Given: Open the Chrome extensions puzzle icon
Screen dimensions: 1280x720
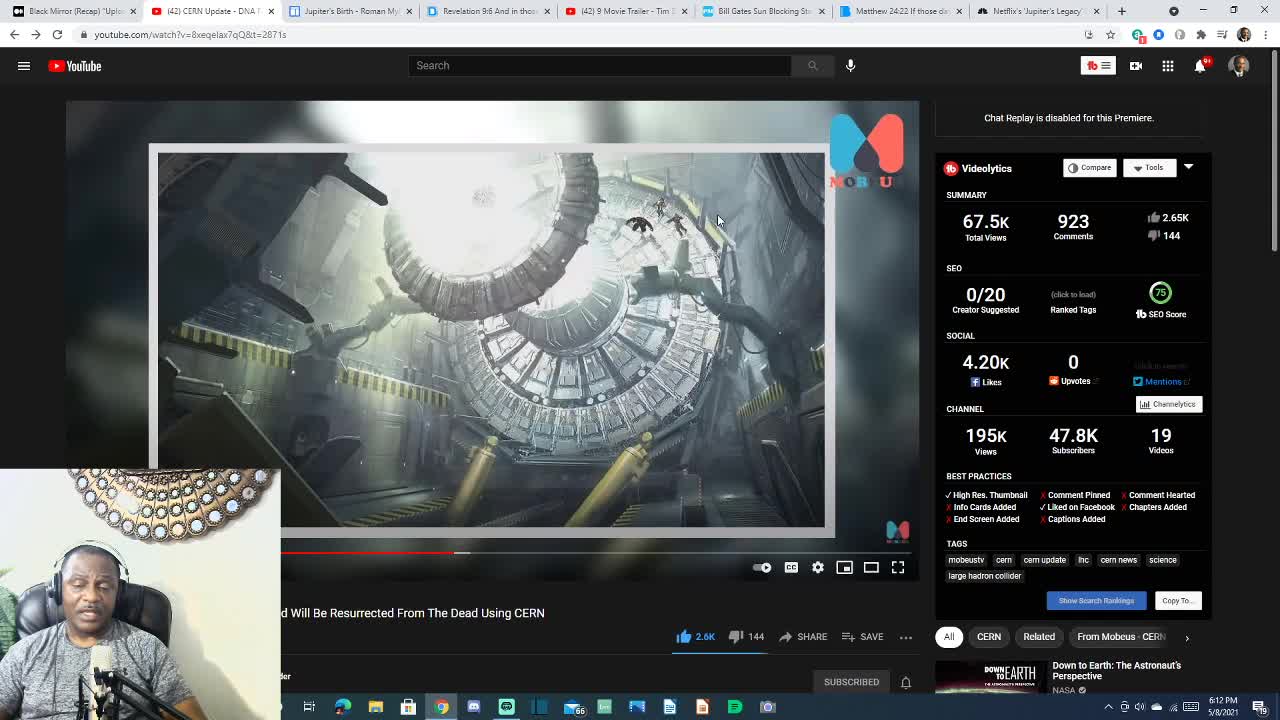Looking at the screenshot, I should click(x=1201, y=34).
